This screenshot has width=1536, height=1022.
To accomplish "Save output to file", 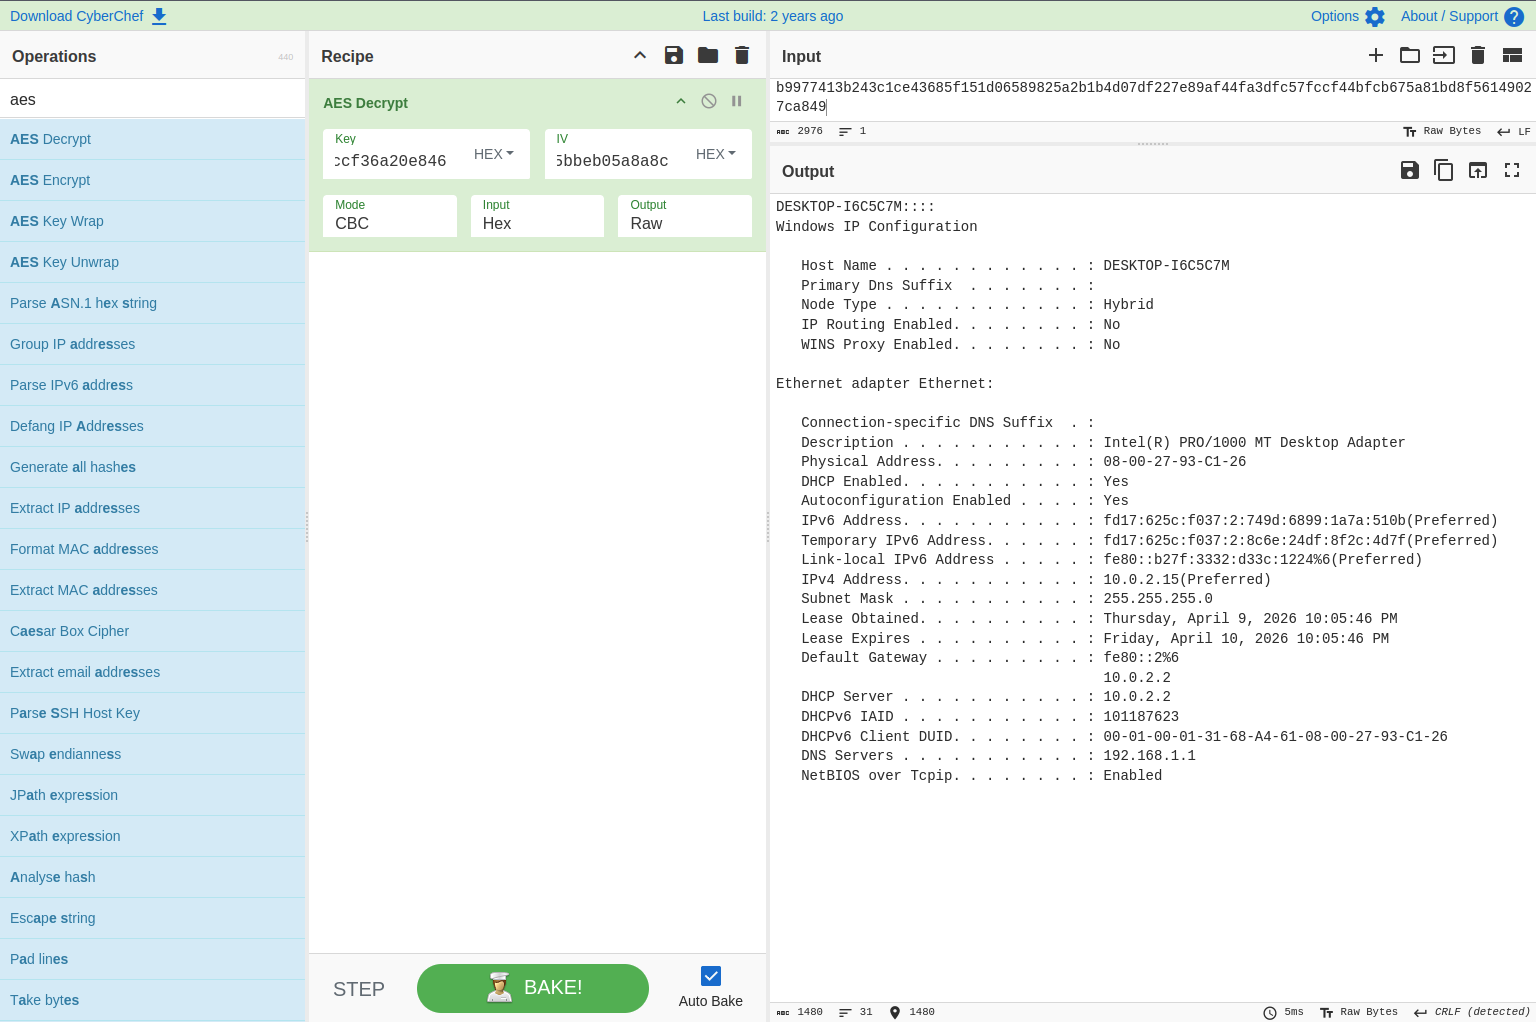I will (x=1410, y=170).
